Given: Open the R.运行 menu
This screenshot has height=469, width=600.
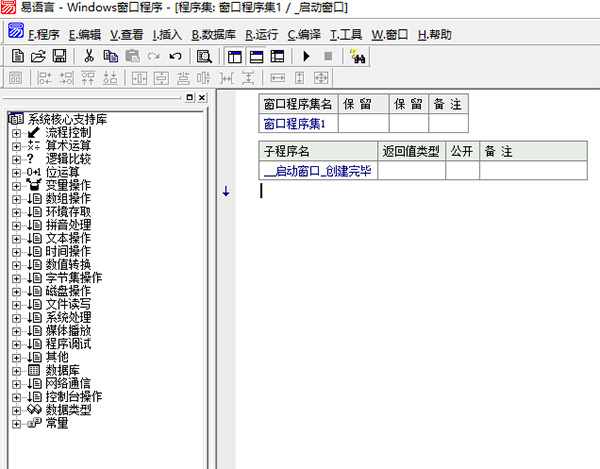Looking at the screenshot, I should click(x=262, y=35).
